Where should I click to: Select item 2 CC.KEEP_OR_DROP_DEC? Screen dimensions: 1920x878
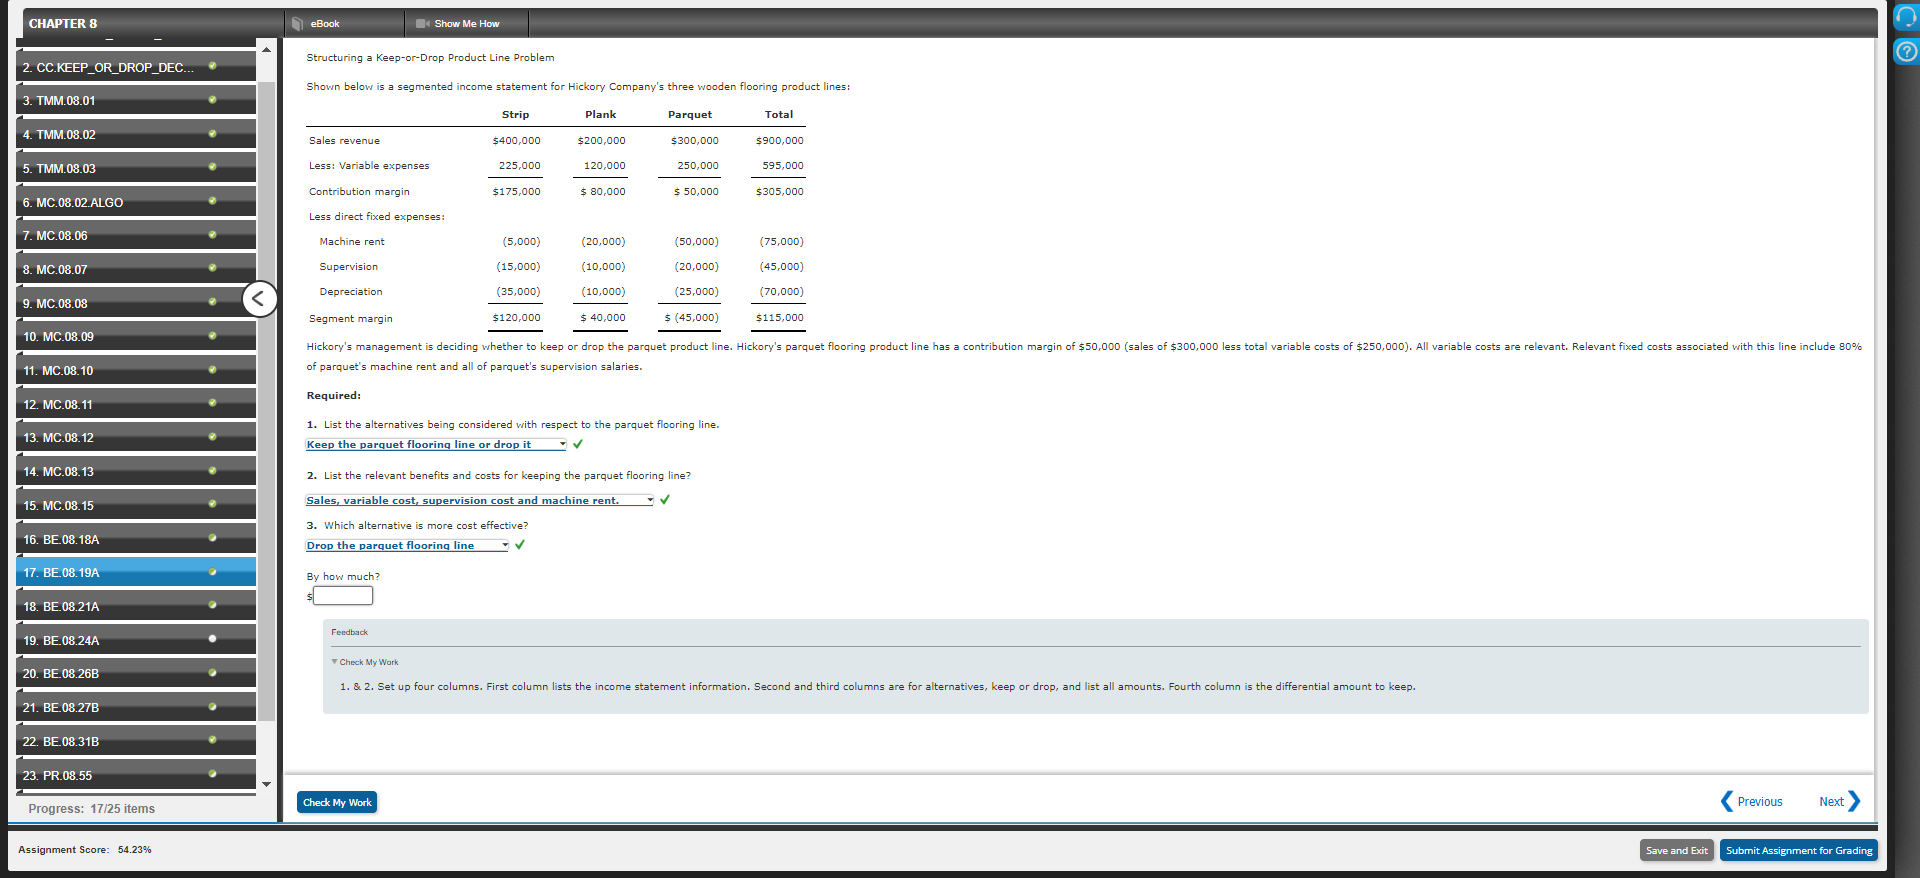pyautogui.click(x=136, y=67)
